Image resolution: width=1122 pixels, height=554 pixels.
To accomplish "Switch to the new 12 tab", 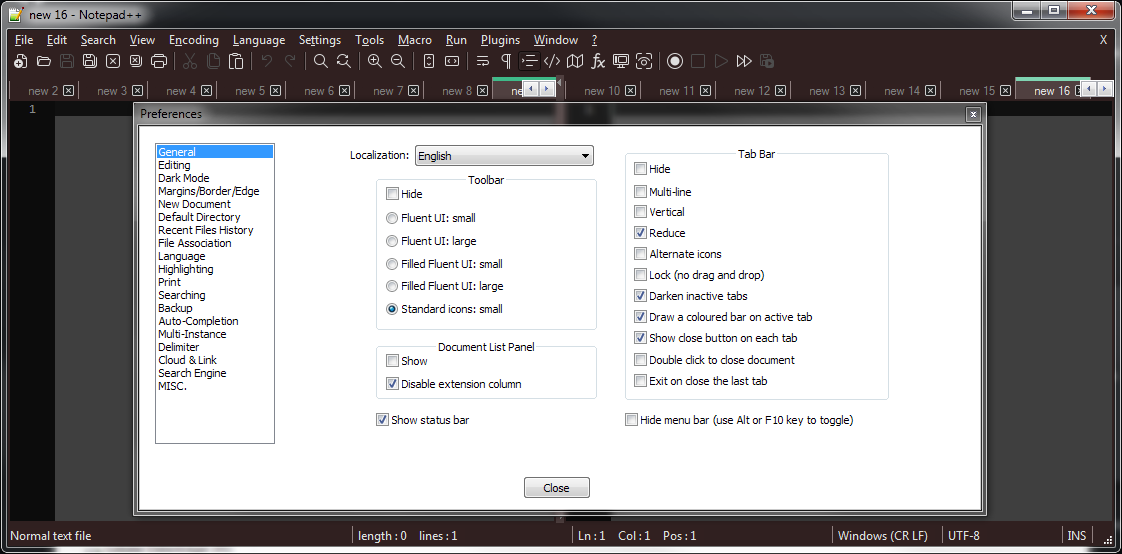I will pyautogui.click(x=753, y=91).
